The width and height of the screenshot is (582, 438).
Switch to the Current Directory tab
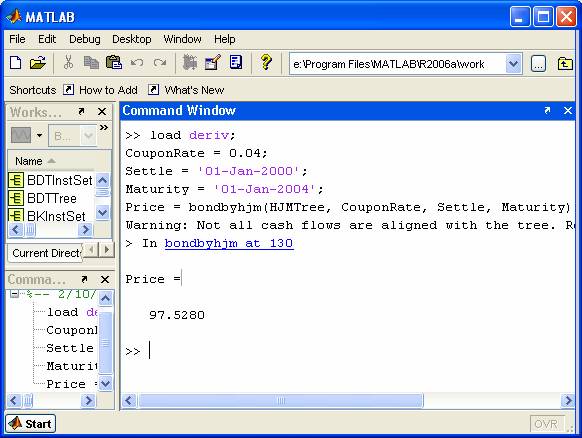pos(45,253)
